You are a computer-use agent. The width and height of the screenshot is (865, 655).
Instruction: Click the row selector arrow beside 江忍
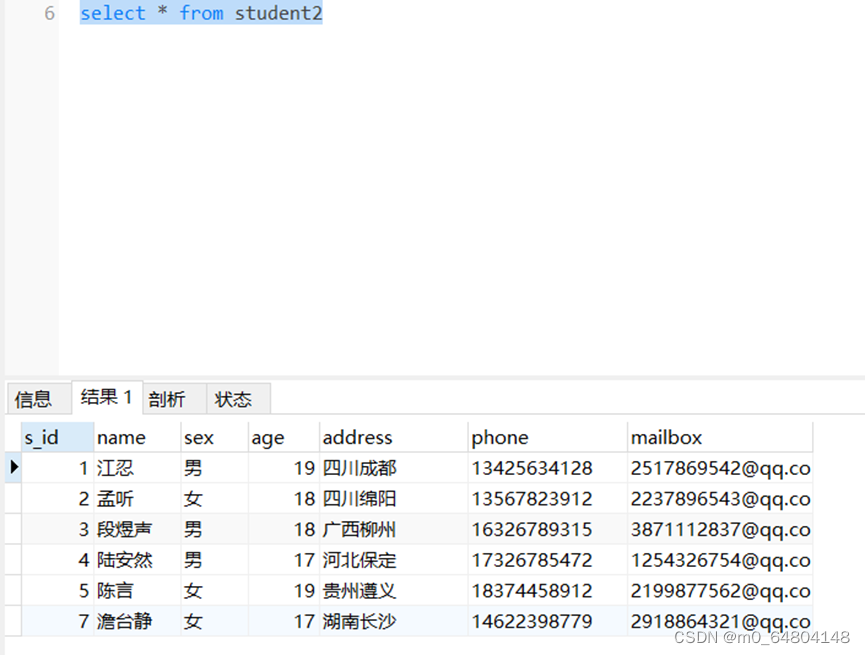coord(13,467)
